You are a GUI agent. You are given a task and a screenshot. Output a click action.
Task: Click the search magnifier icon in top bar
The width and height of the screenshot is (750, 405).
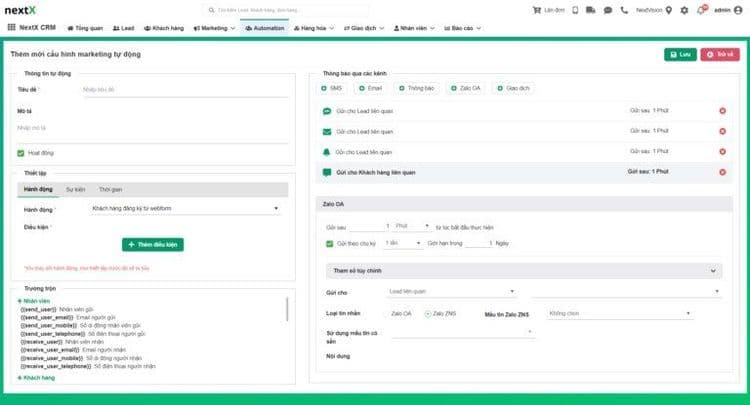pyautogui.click(x=211, y=10)
